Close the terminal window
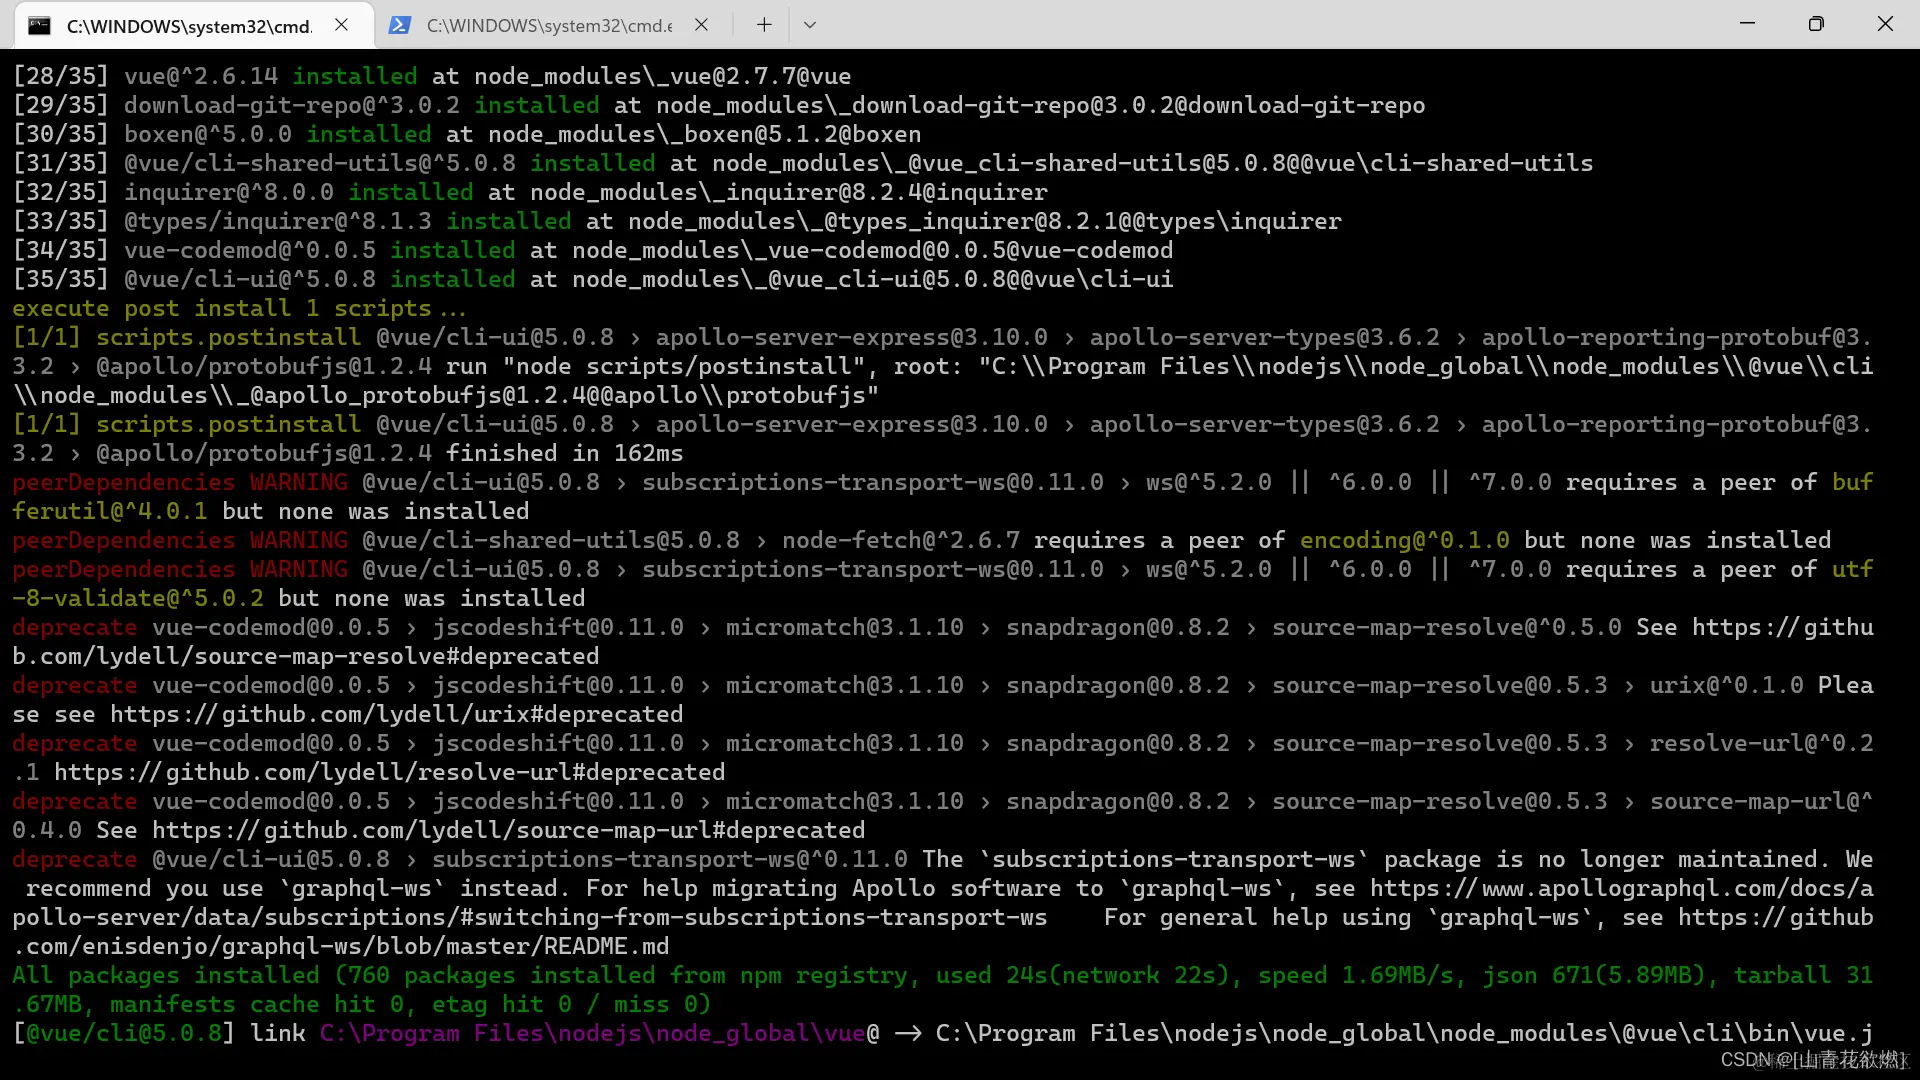Viewport: 1920px width, 1080px height. 1885,24
